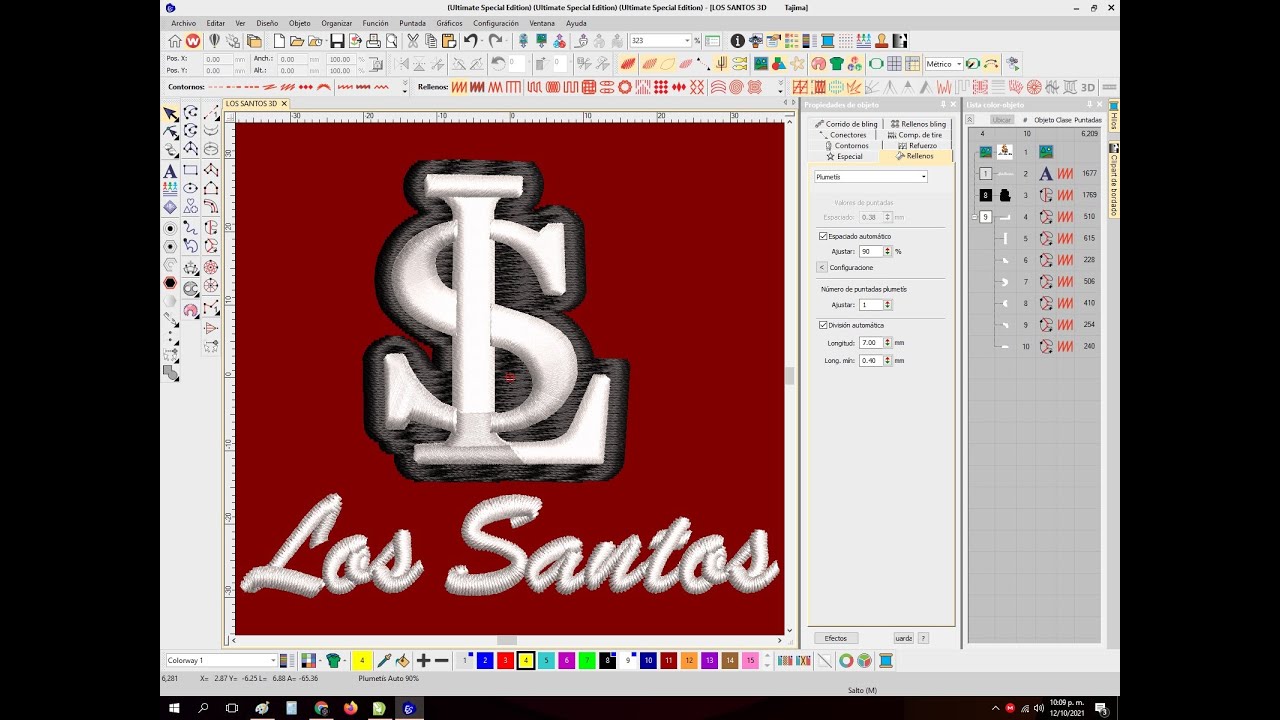The width and height of the screenshot is (1280, 720).
Task: Click the Ajustar plumetís stitch count field
Action: pyautogui.click(x=870, y=305)
